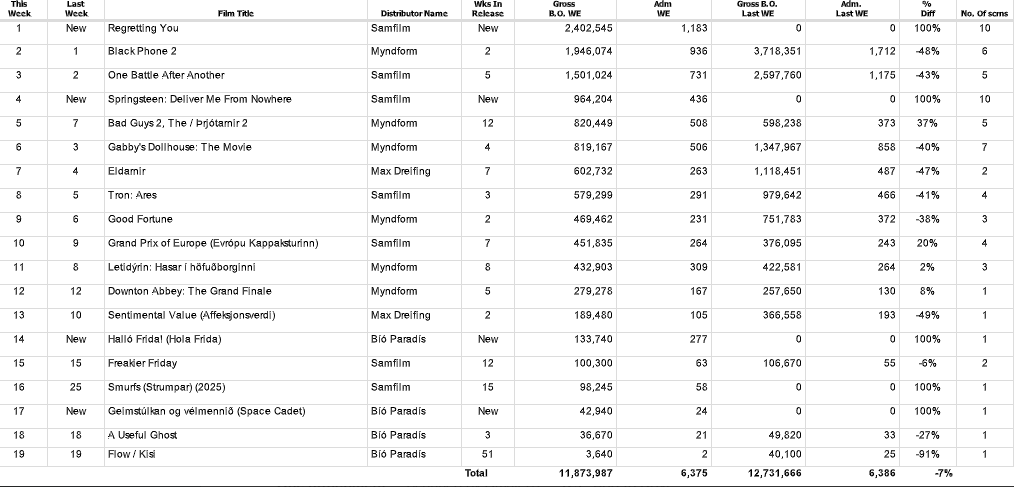Select Springsteen: Deliver Me From Nowhere
Image resolution: width=1014 pixels, height=487 pixels.
200,99
